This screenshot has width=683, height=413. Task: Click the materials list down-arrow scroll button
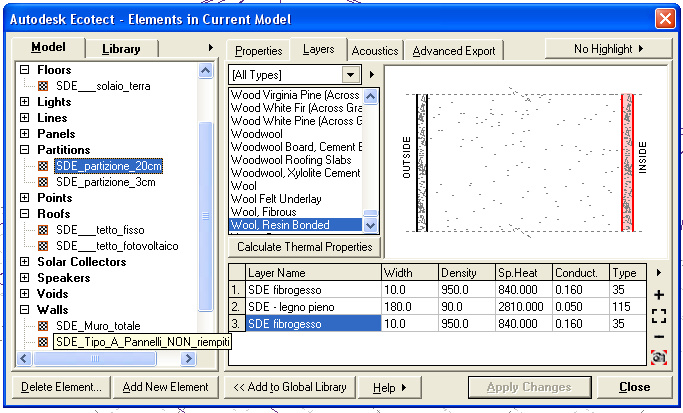pos(370,226)
